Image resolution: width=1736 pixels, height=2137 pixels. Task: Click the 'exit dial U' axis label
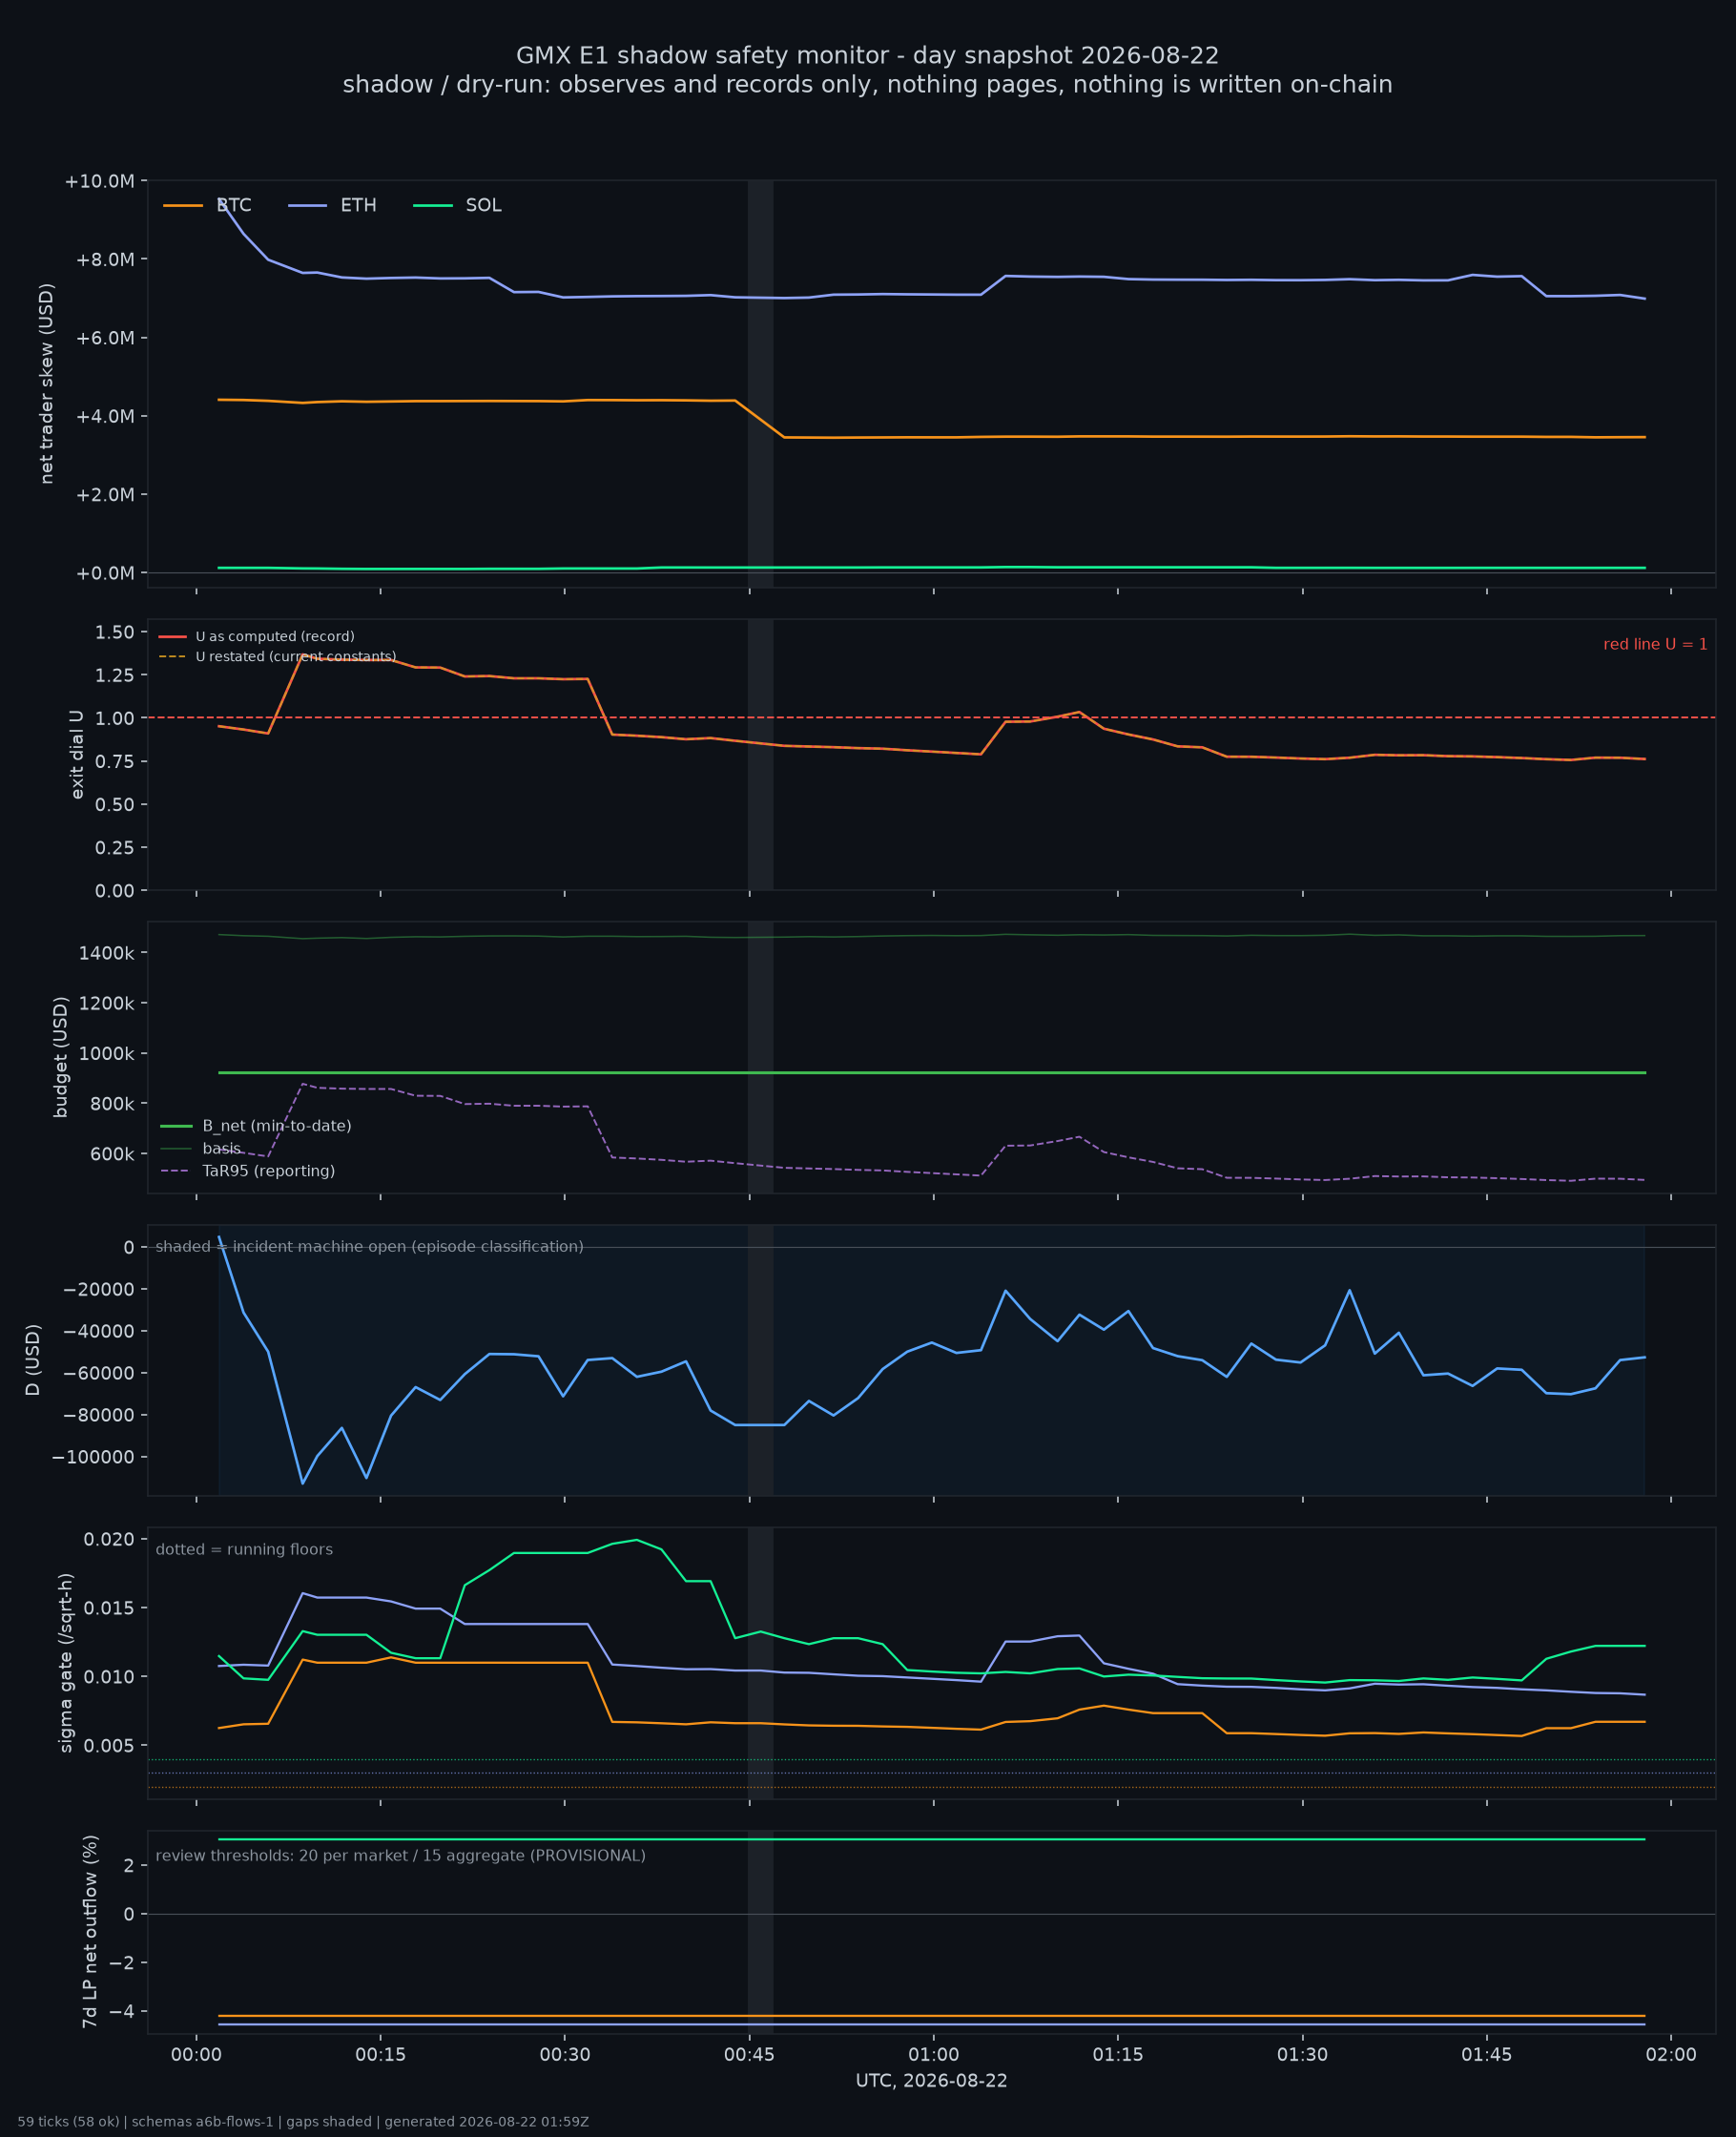click(x=78, y=755)
